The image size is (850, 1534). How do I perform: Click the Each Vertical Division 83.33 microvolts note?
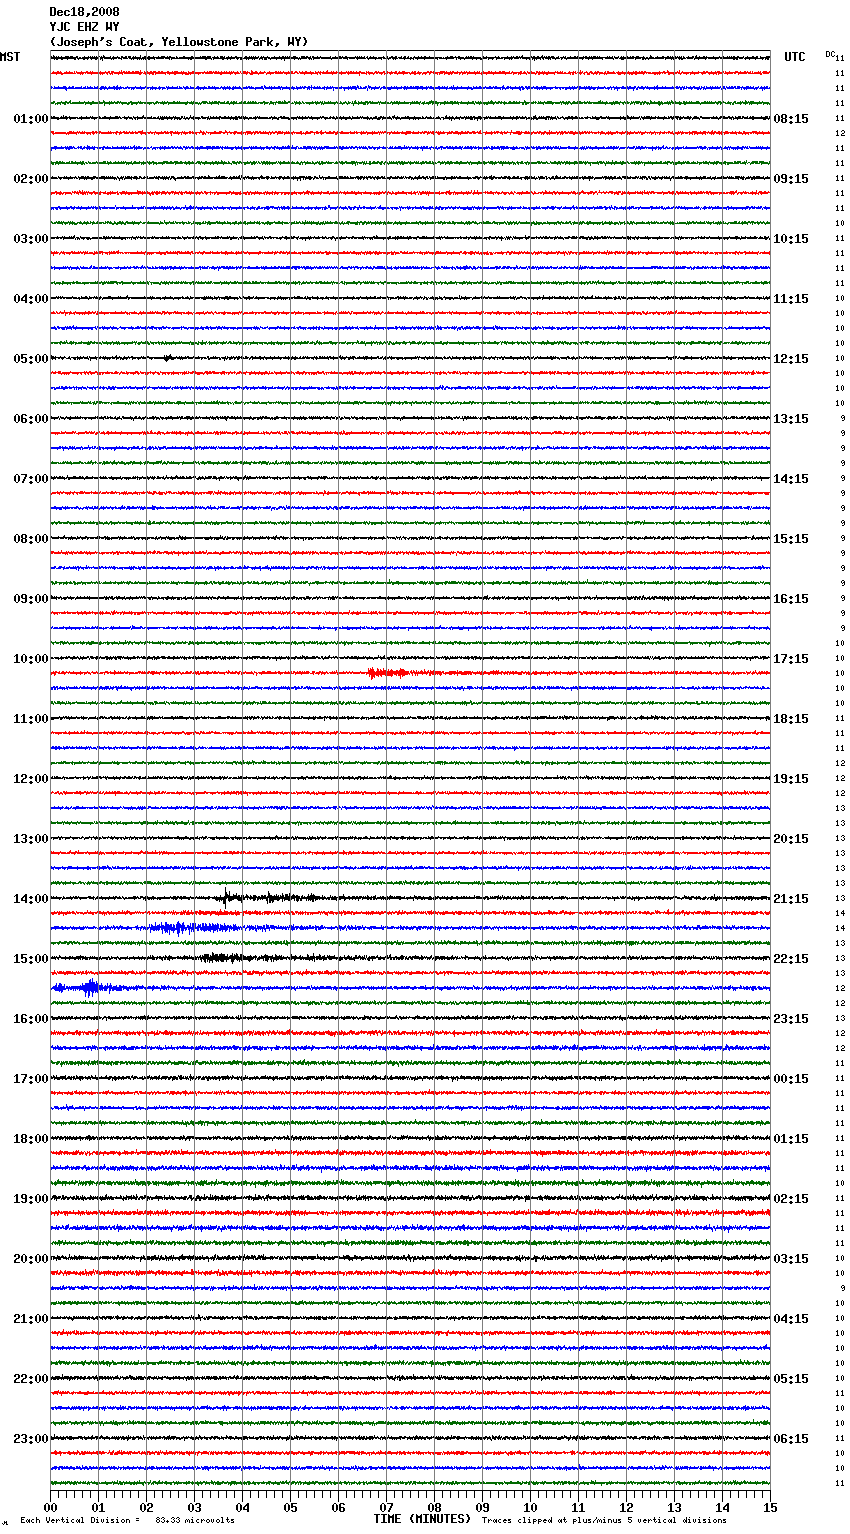click(x=128, y=1521)
